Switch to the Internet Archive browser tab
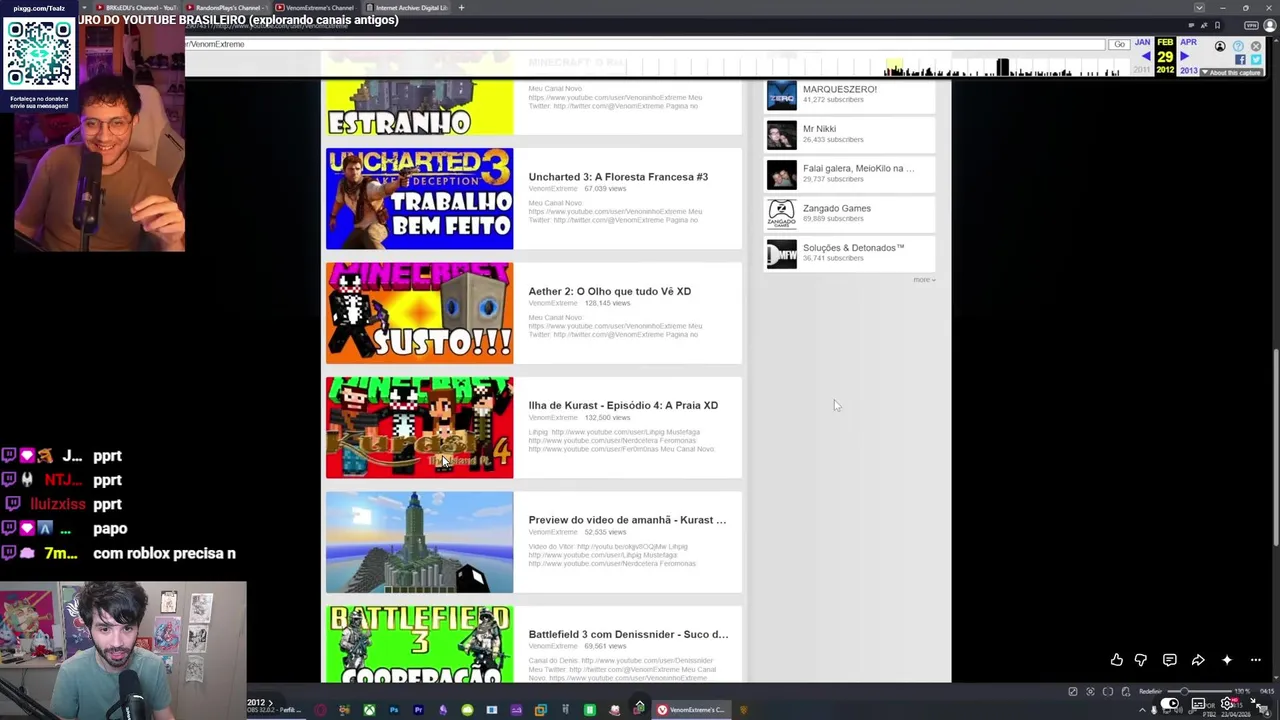The height and width of the screenshot is (720, 1280). click(405, 8)
